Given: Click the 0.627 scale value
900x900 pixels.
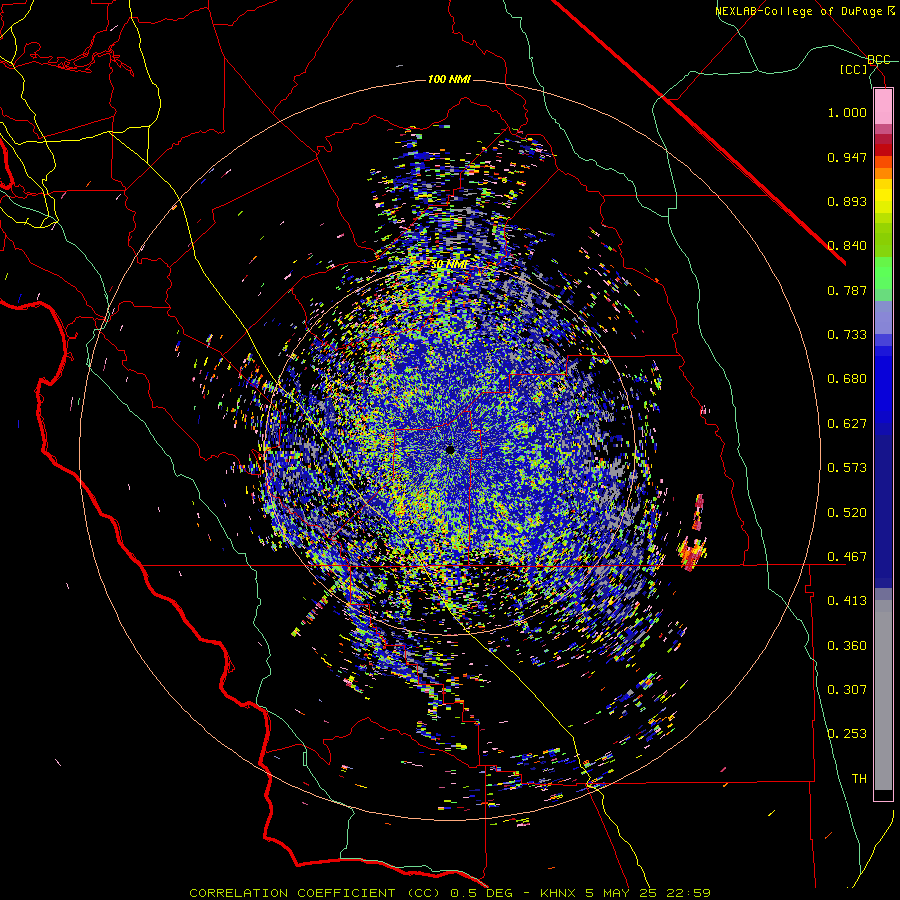Looking at the screenshot, I should [847, 424].
